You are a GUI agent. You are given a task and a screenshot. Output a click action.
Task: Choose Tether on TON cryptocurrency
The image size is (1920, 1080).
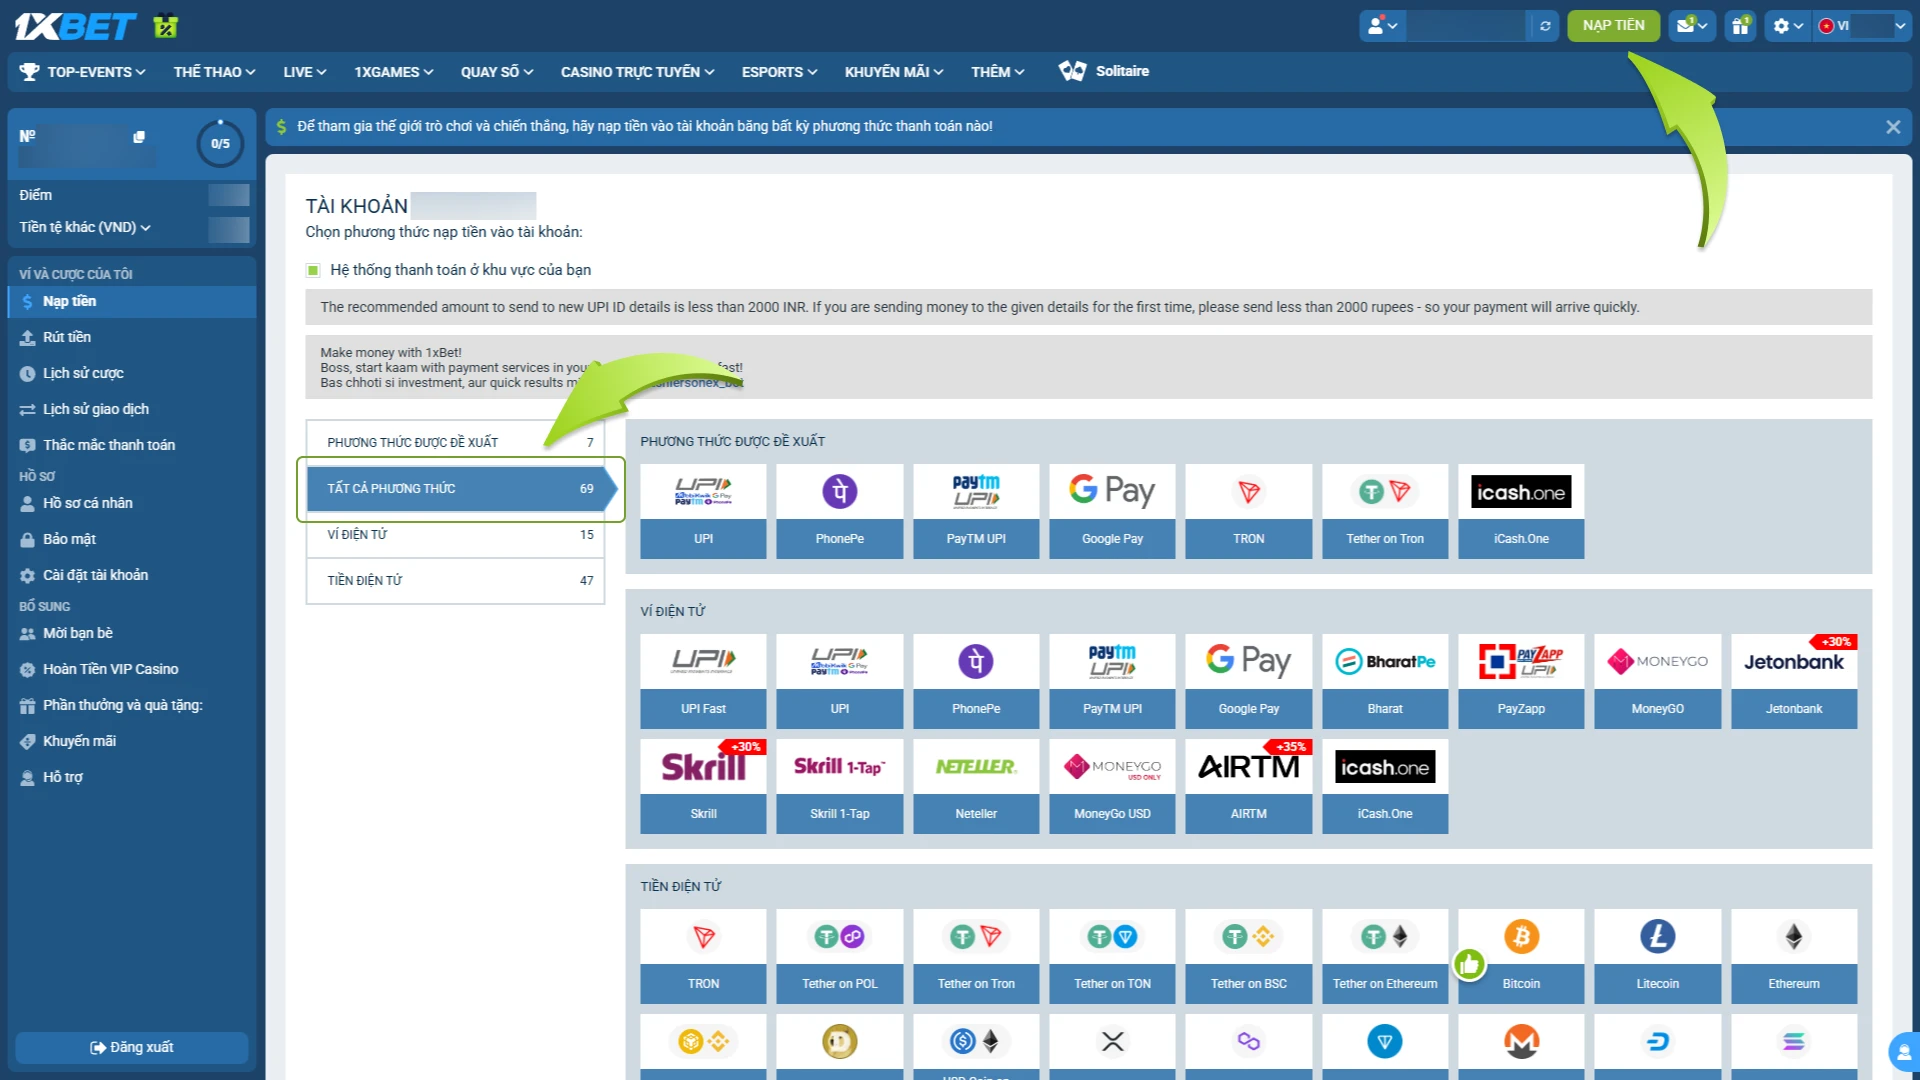[x=1112, y=956]
